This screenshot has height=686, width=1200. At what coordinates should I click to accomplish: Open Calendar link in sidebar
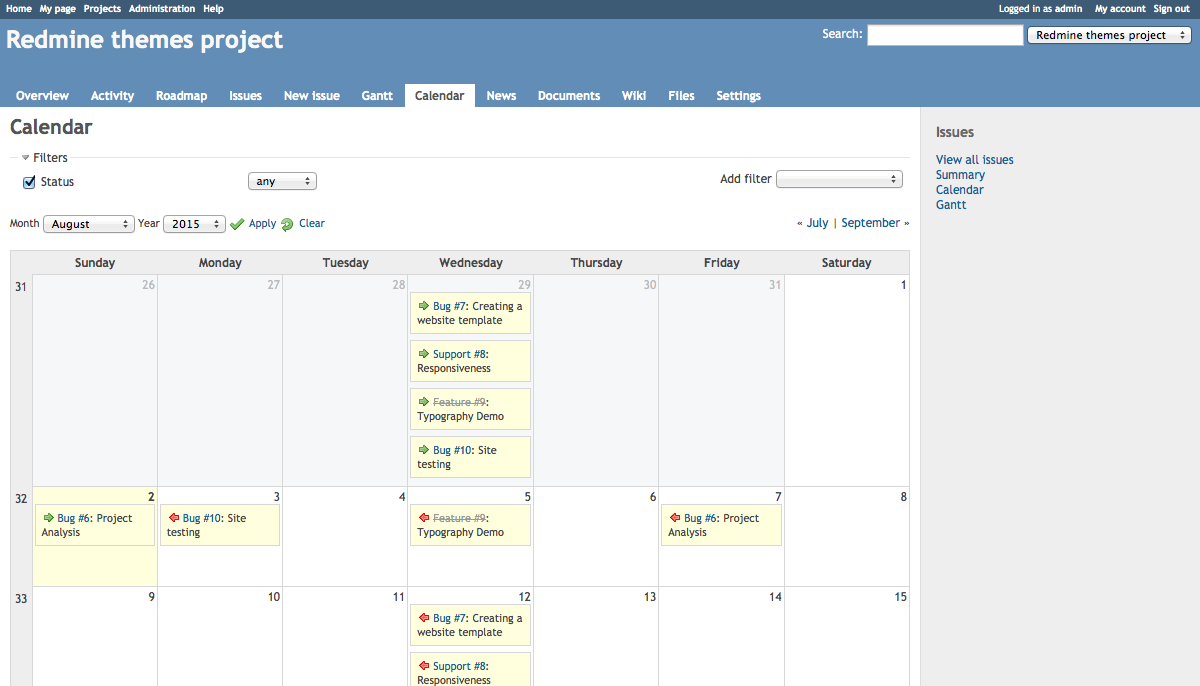click(960, 190)
